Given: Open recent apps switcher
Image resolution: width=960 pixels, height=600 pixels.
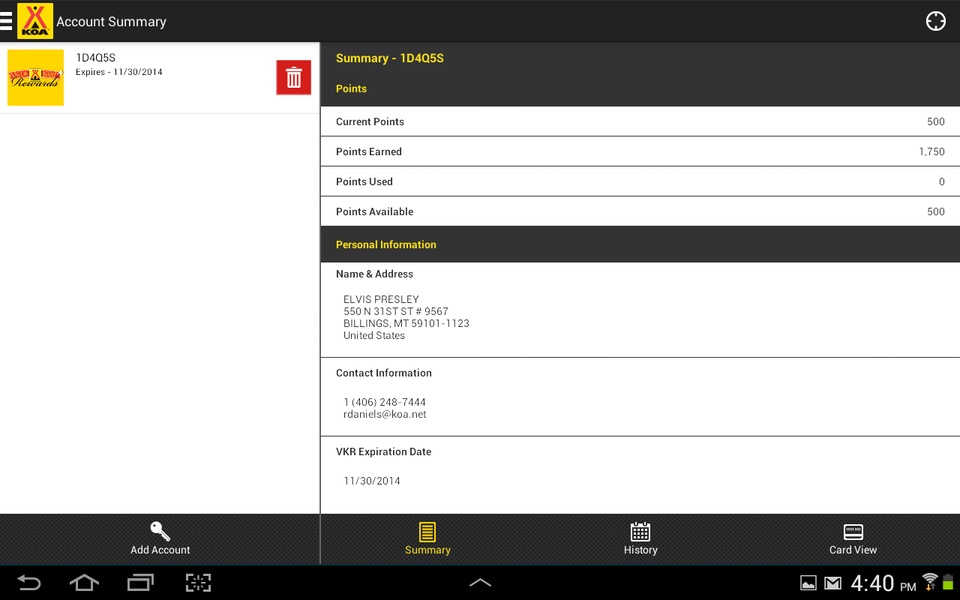Looking at the screenshot, I should pyautogui.click(x=140, y=583).
